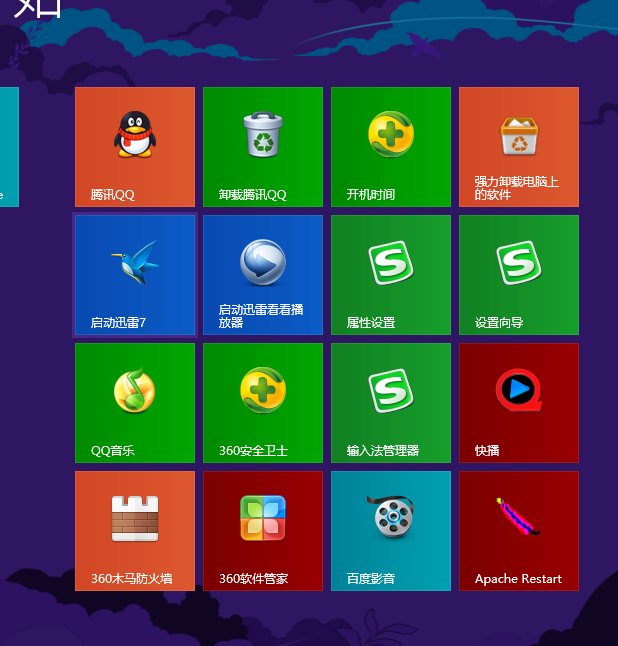Screen dimensions: 618x646
Task: Select the partially visible teal tile at left edge
Action: coord(8,146)
